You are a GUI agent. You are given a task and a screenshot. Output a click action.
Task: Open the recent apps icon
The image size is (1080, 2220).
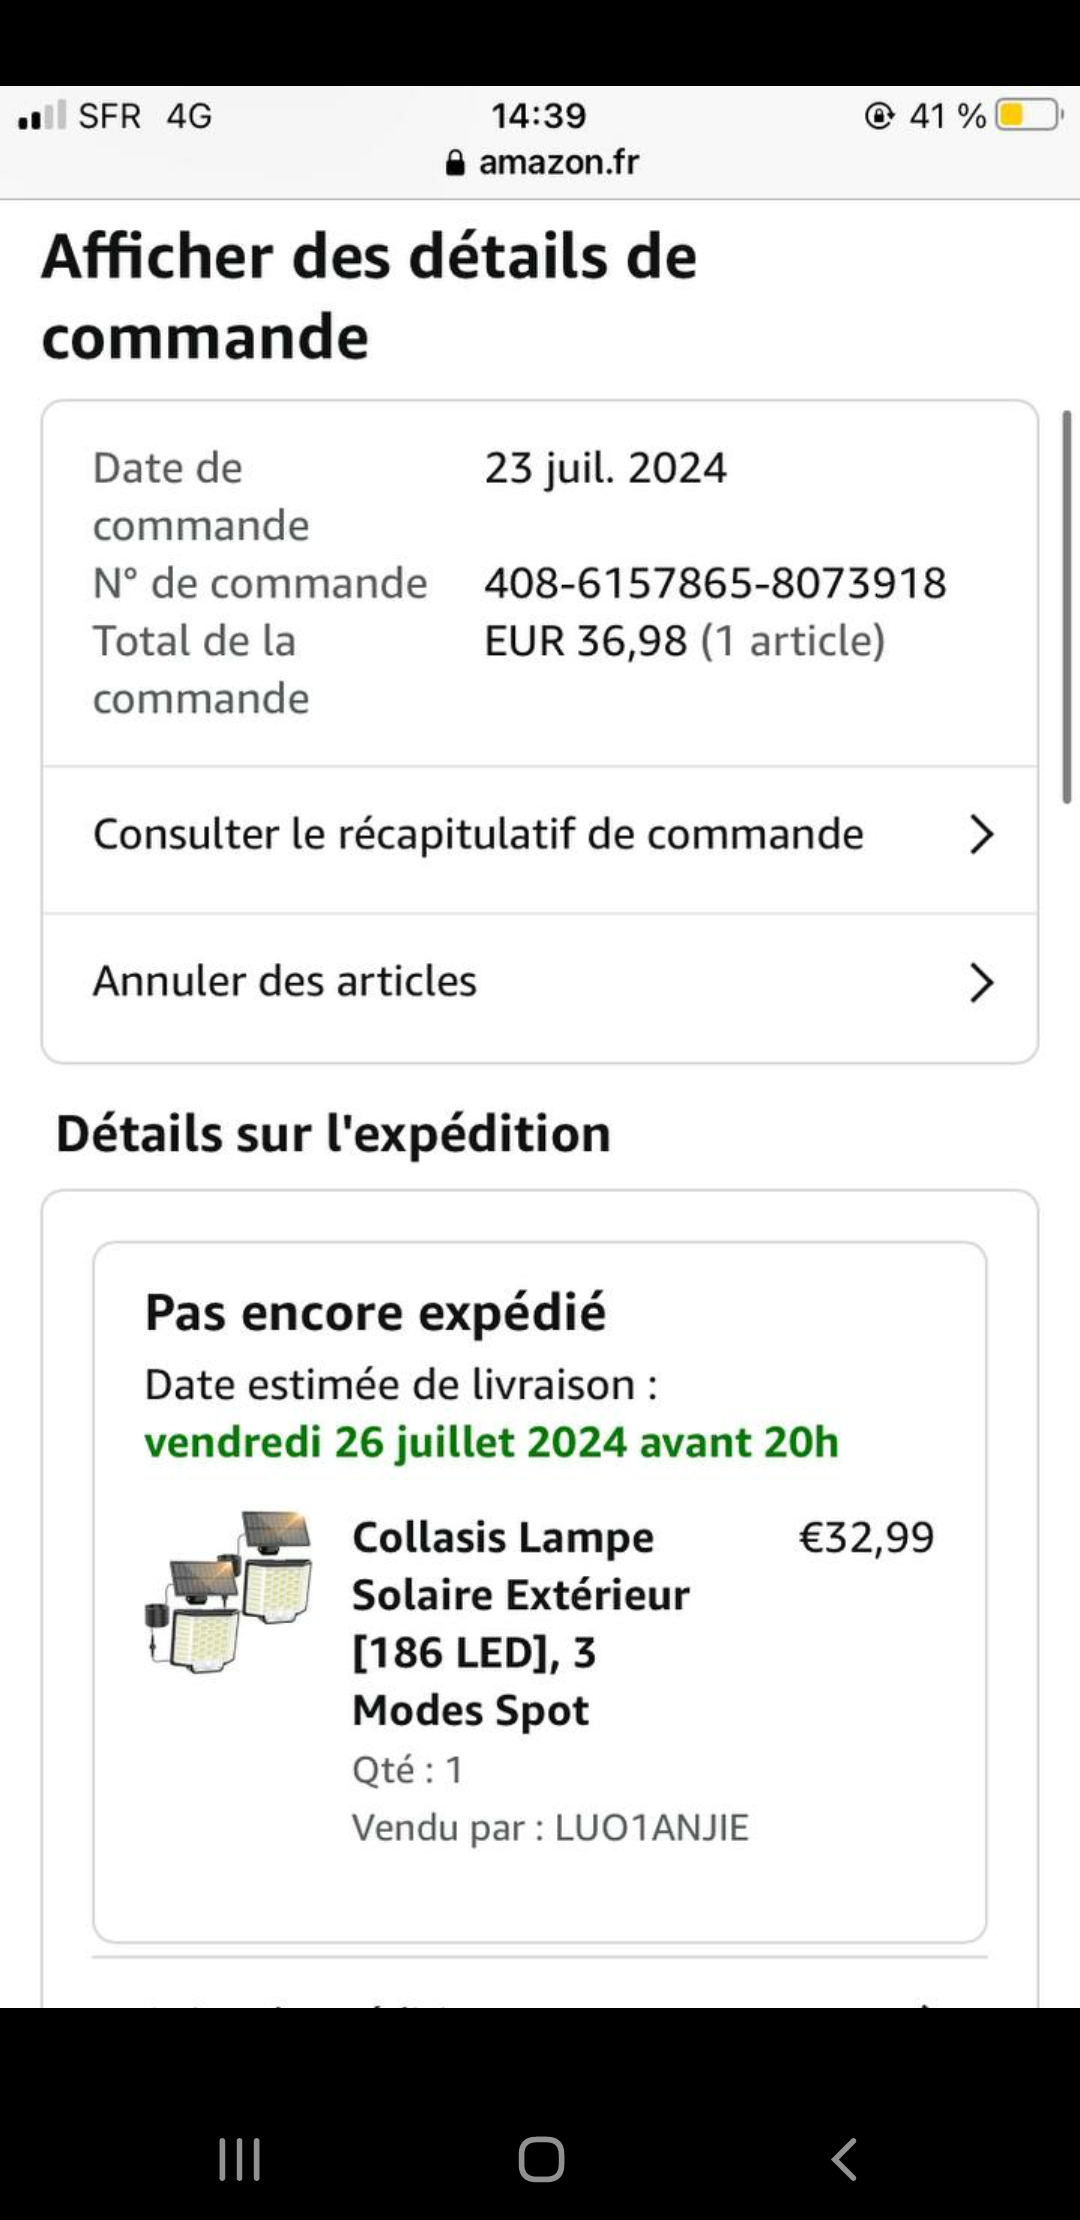240,2159
